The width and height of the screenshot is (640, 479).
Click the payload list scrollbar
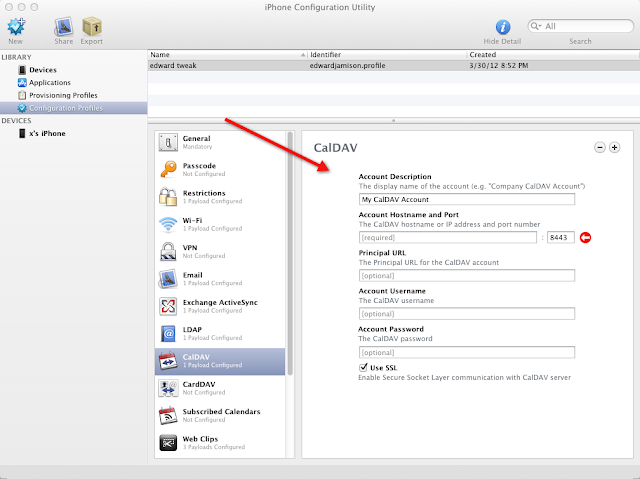(290, 253)
